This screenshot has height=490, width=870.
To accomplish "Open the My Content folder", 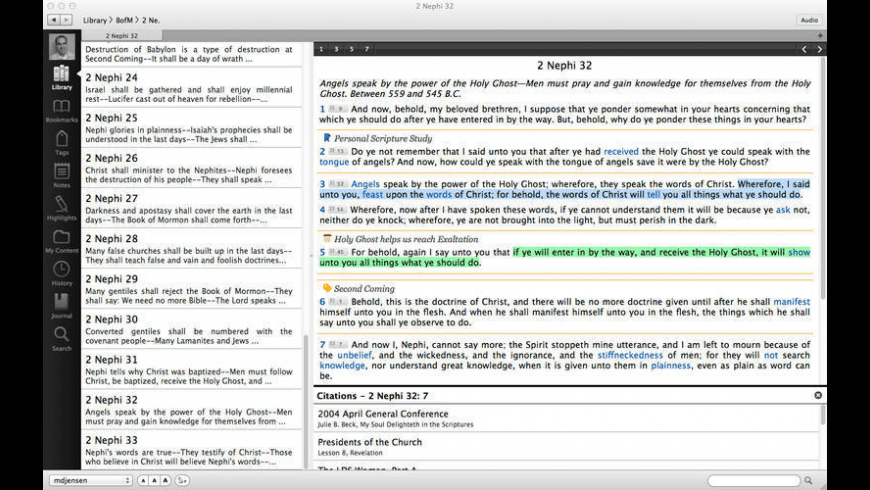I will pyautogui.click(x=62, y=241).
